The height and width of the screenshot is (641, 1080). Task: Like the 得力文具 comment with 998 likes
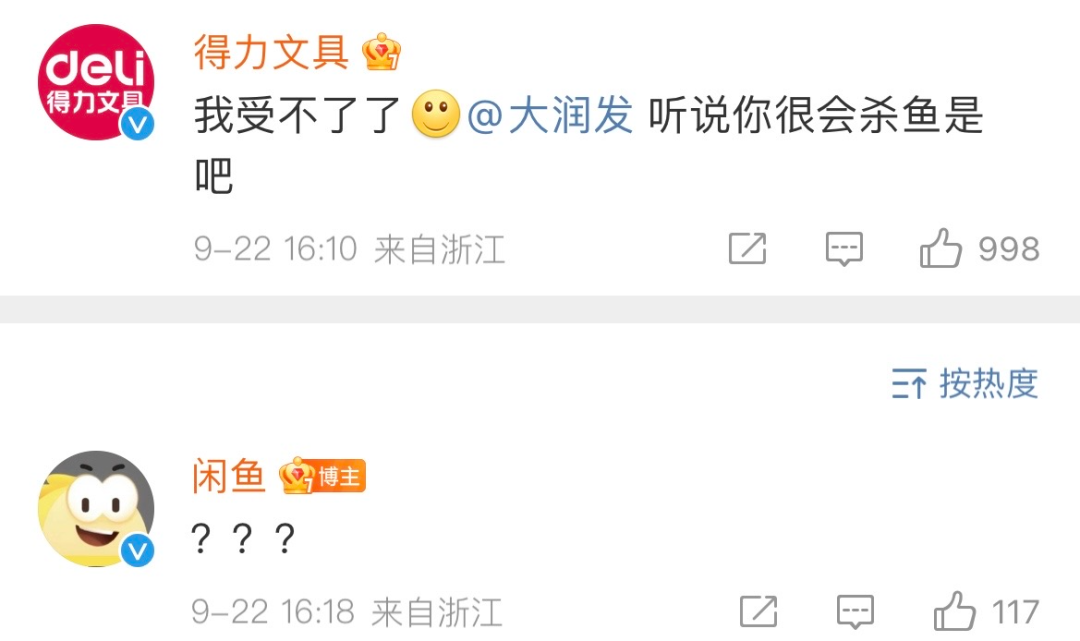pos(979,249)
